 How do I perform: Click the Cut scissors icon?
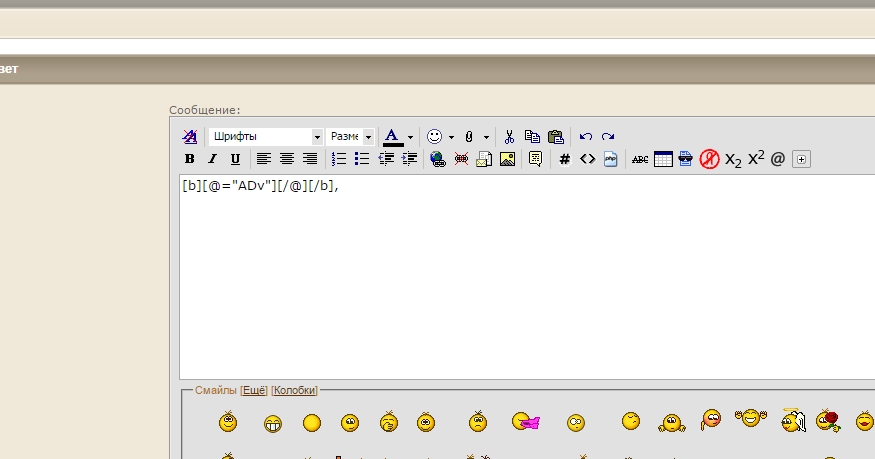[x=509, y=137]
